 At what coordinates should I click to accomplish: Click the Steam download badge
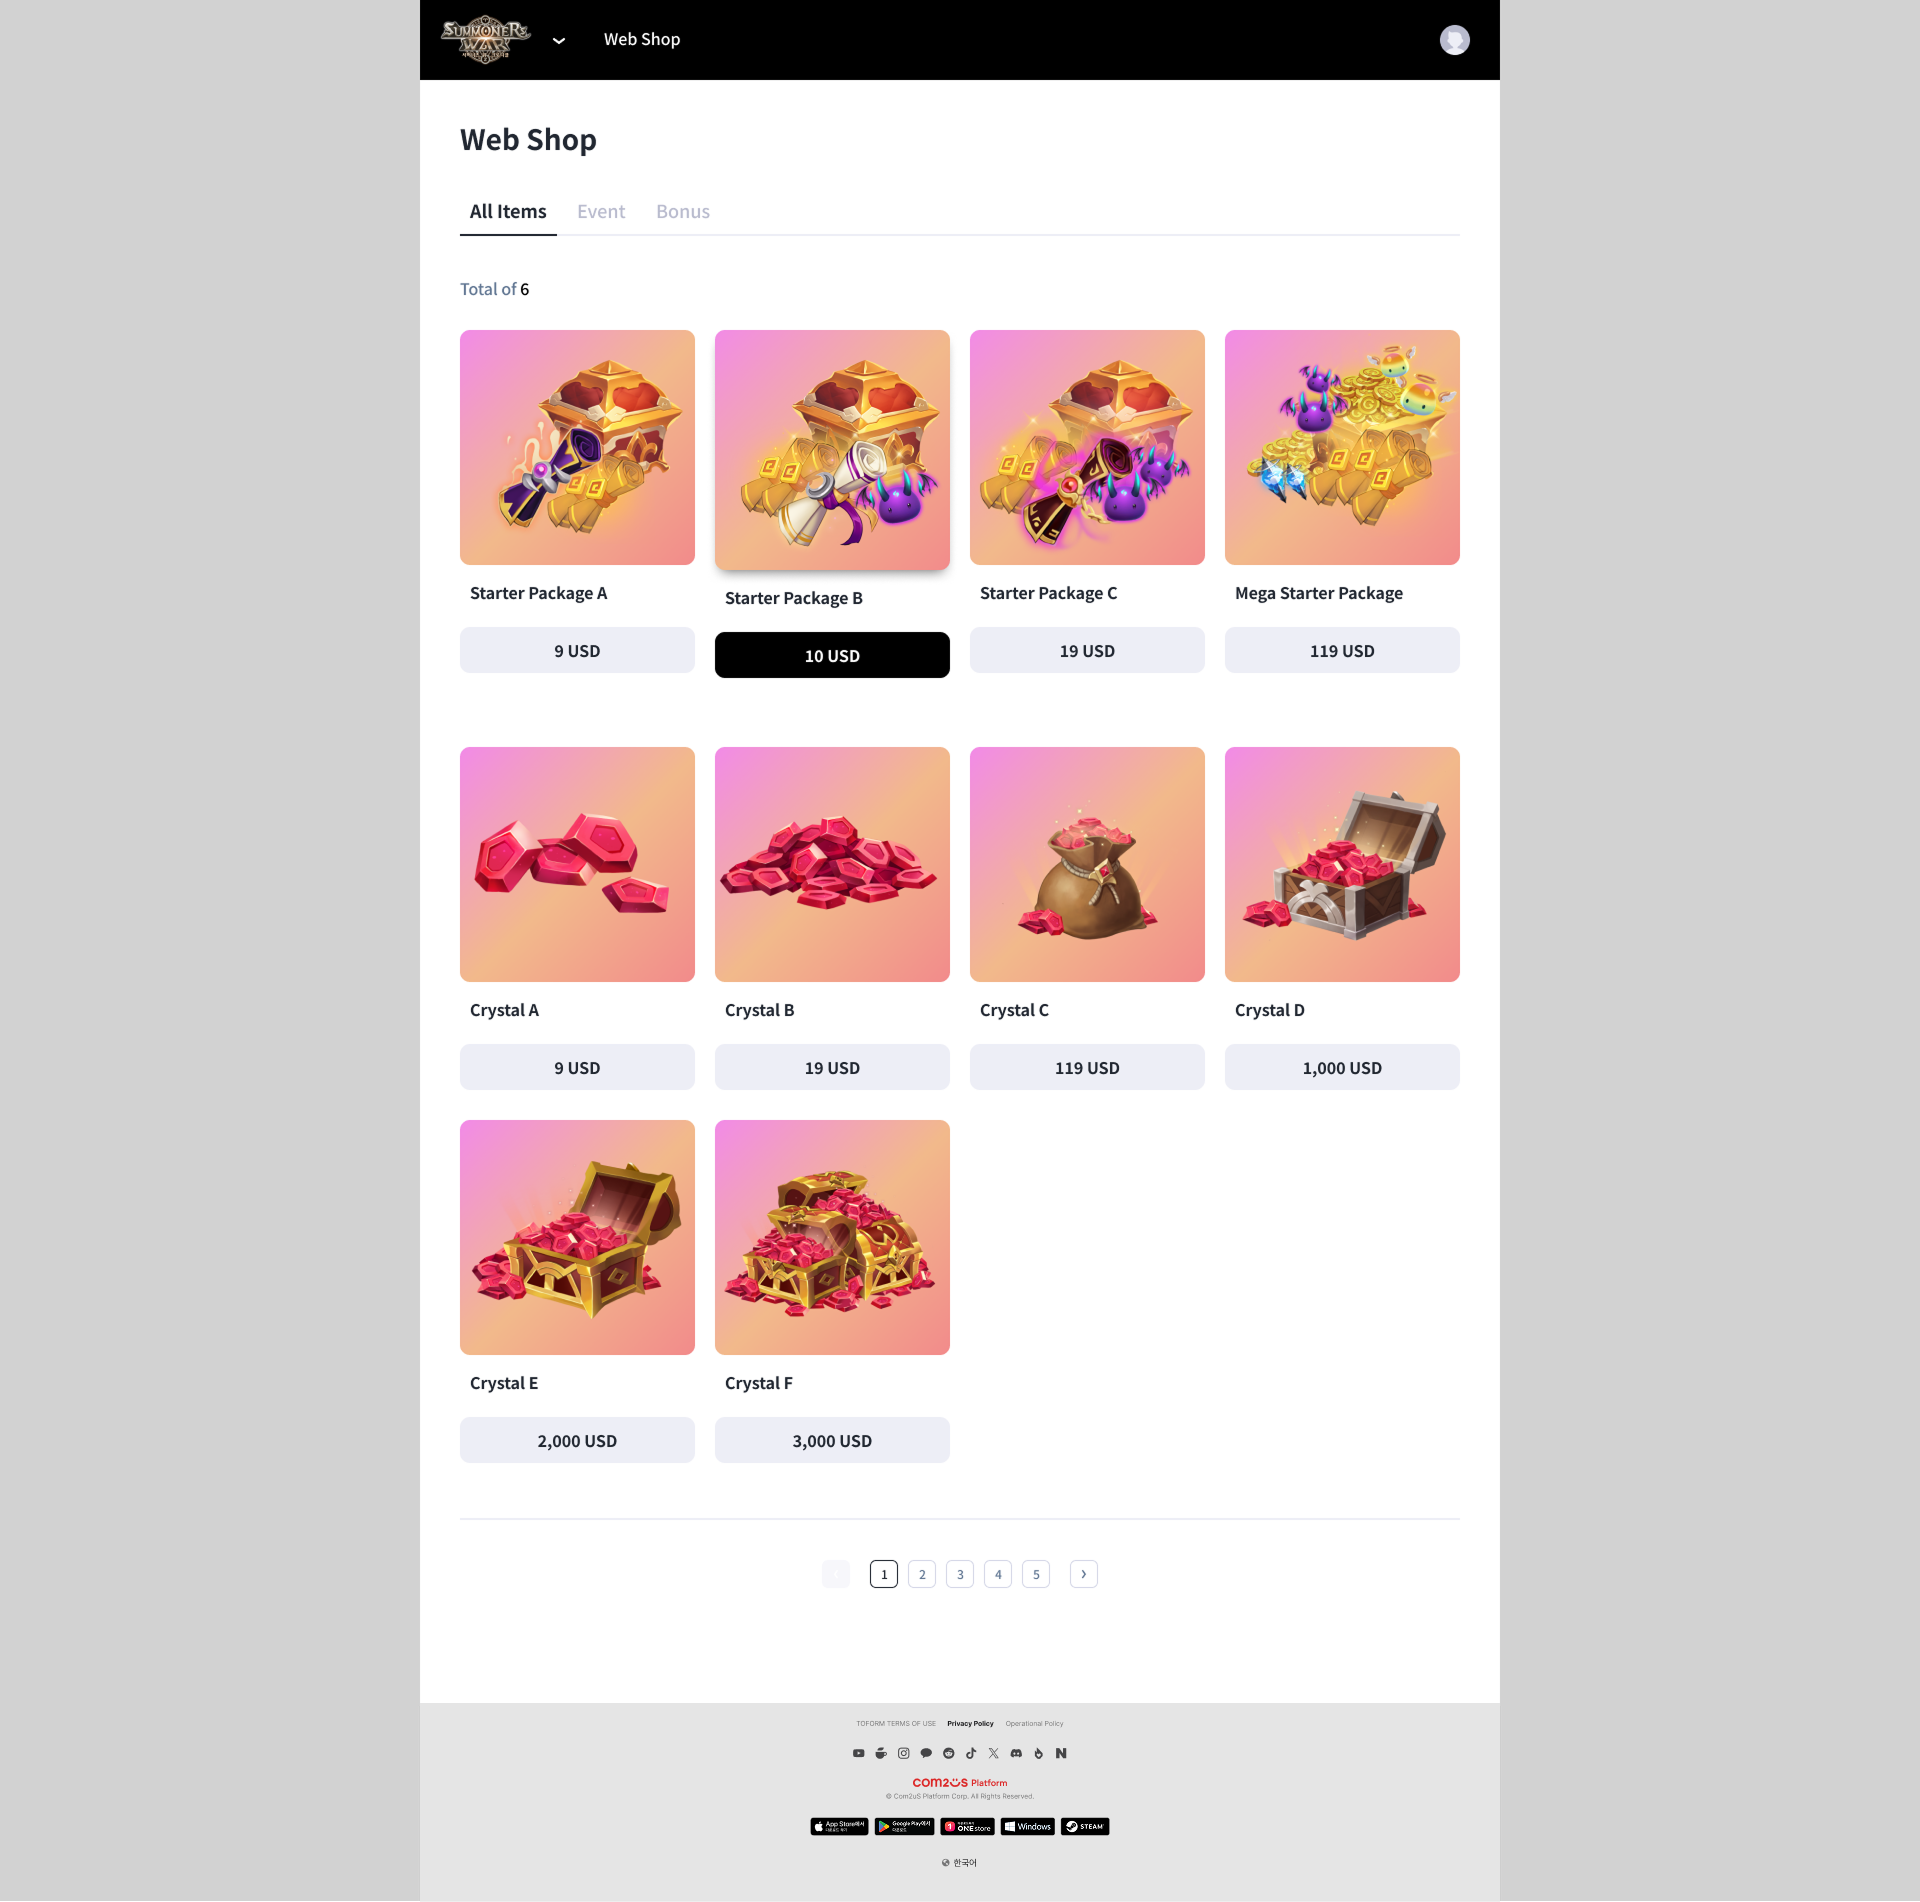pyautogui.click(x=1085, y=1827)
